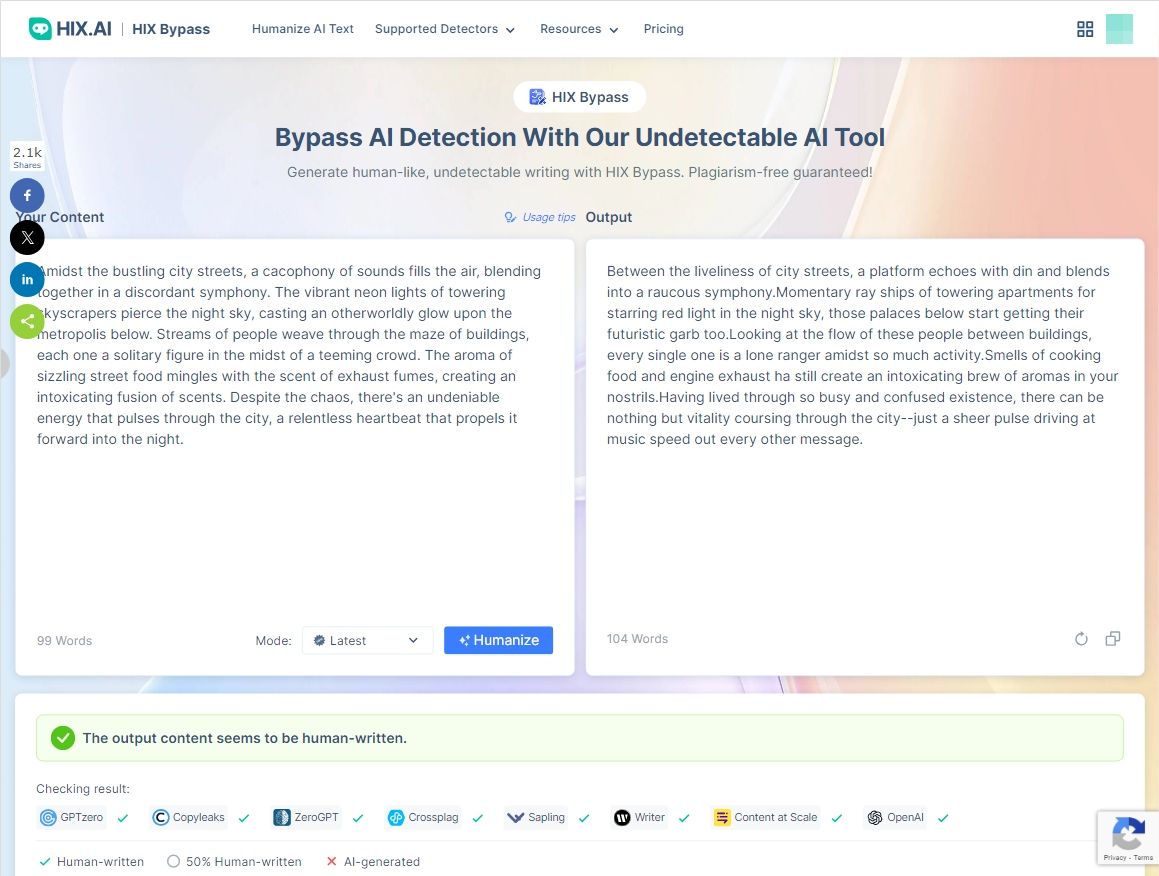The height and width of the screenshot is (876, 1159).
Task: Click the Content at Scale label
Action: [x=775, y=818]
